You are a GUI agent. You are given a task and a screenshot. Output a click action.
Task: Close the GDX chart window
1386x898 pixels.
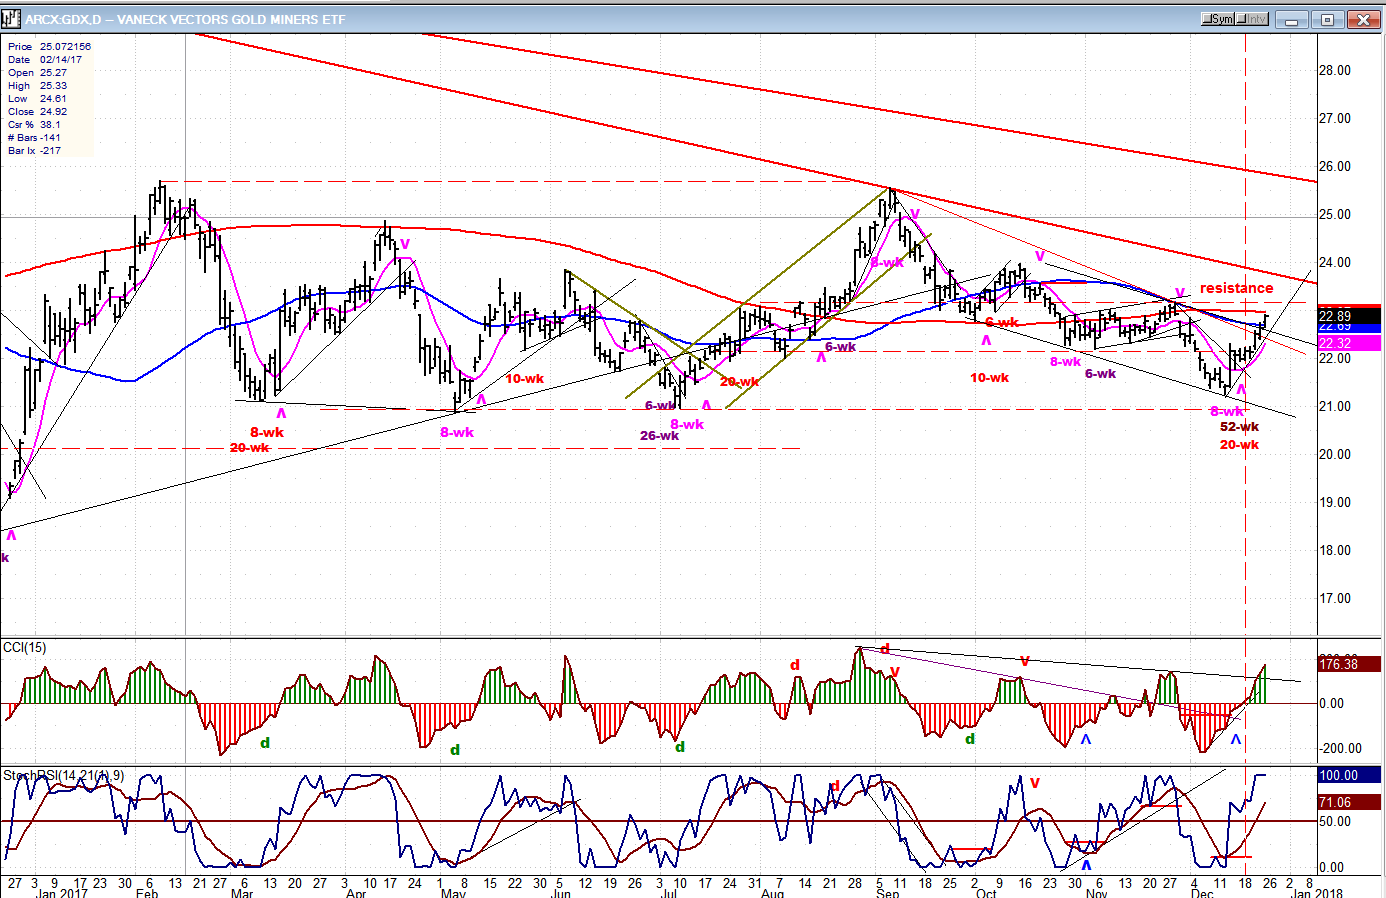click(x=1363, y=19)
